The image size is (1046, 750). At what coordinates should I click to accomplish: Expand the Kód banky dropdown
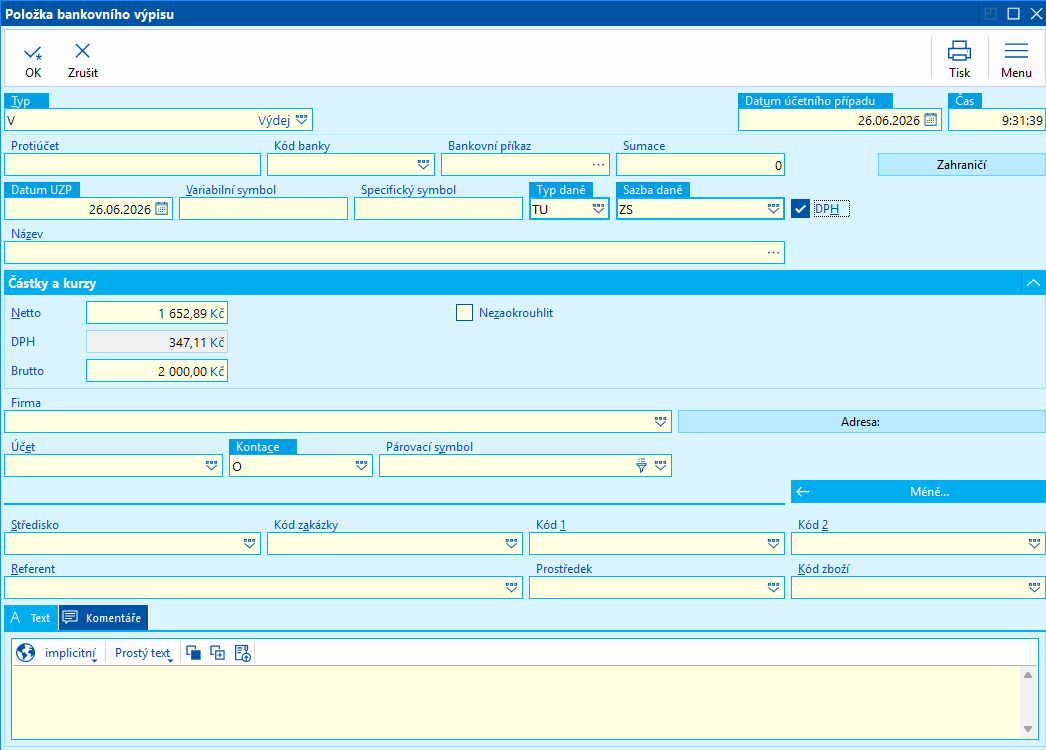pos(424,165)
